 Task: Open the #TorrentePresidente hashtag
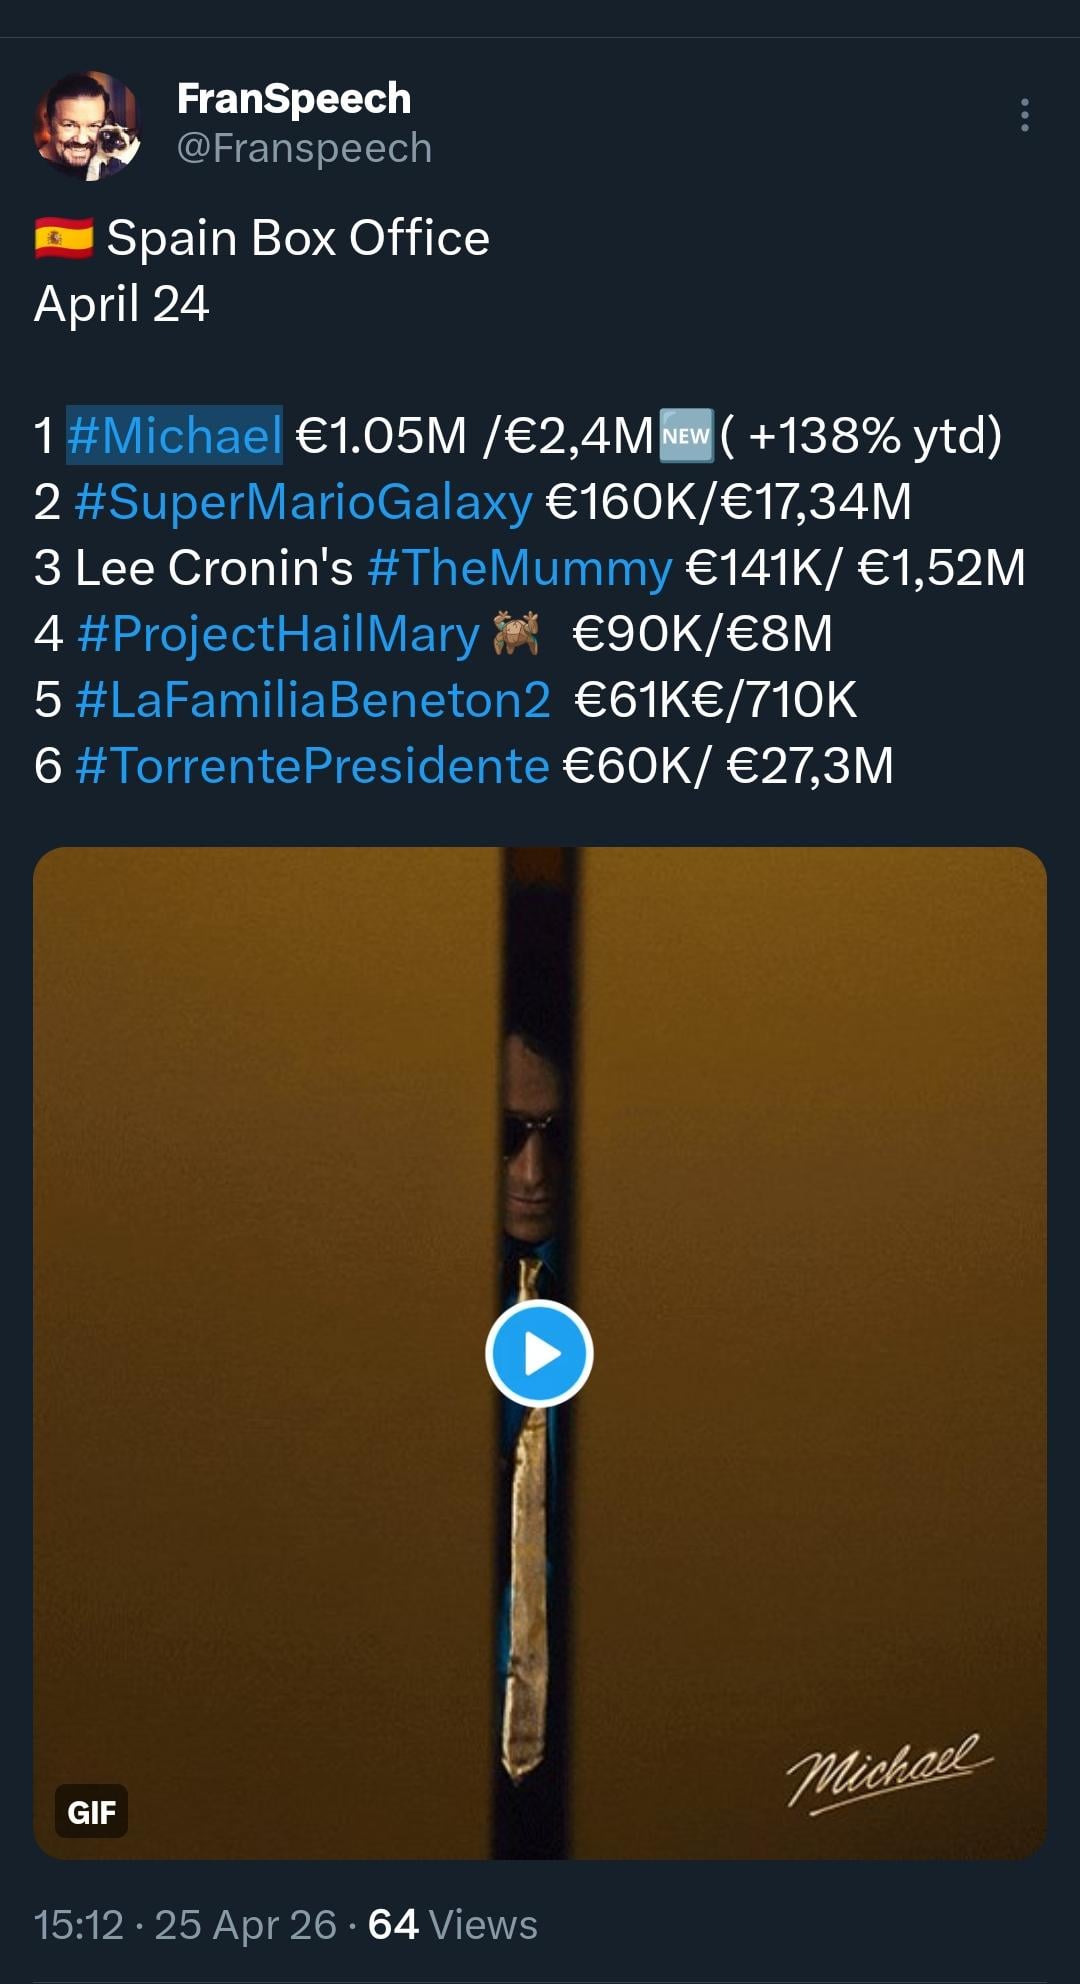click(x=312, y=766)
